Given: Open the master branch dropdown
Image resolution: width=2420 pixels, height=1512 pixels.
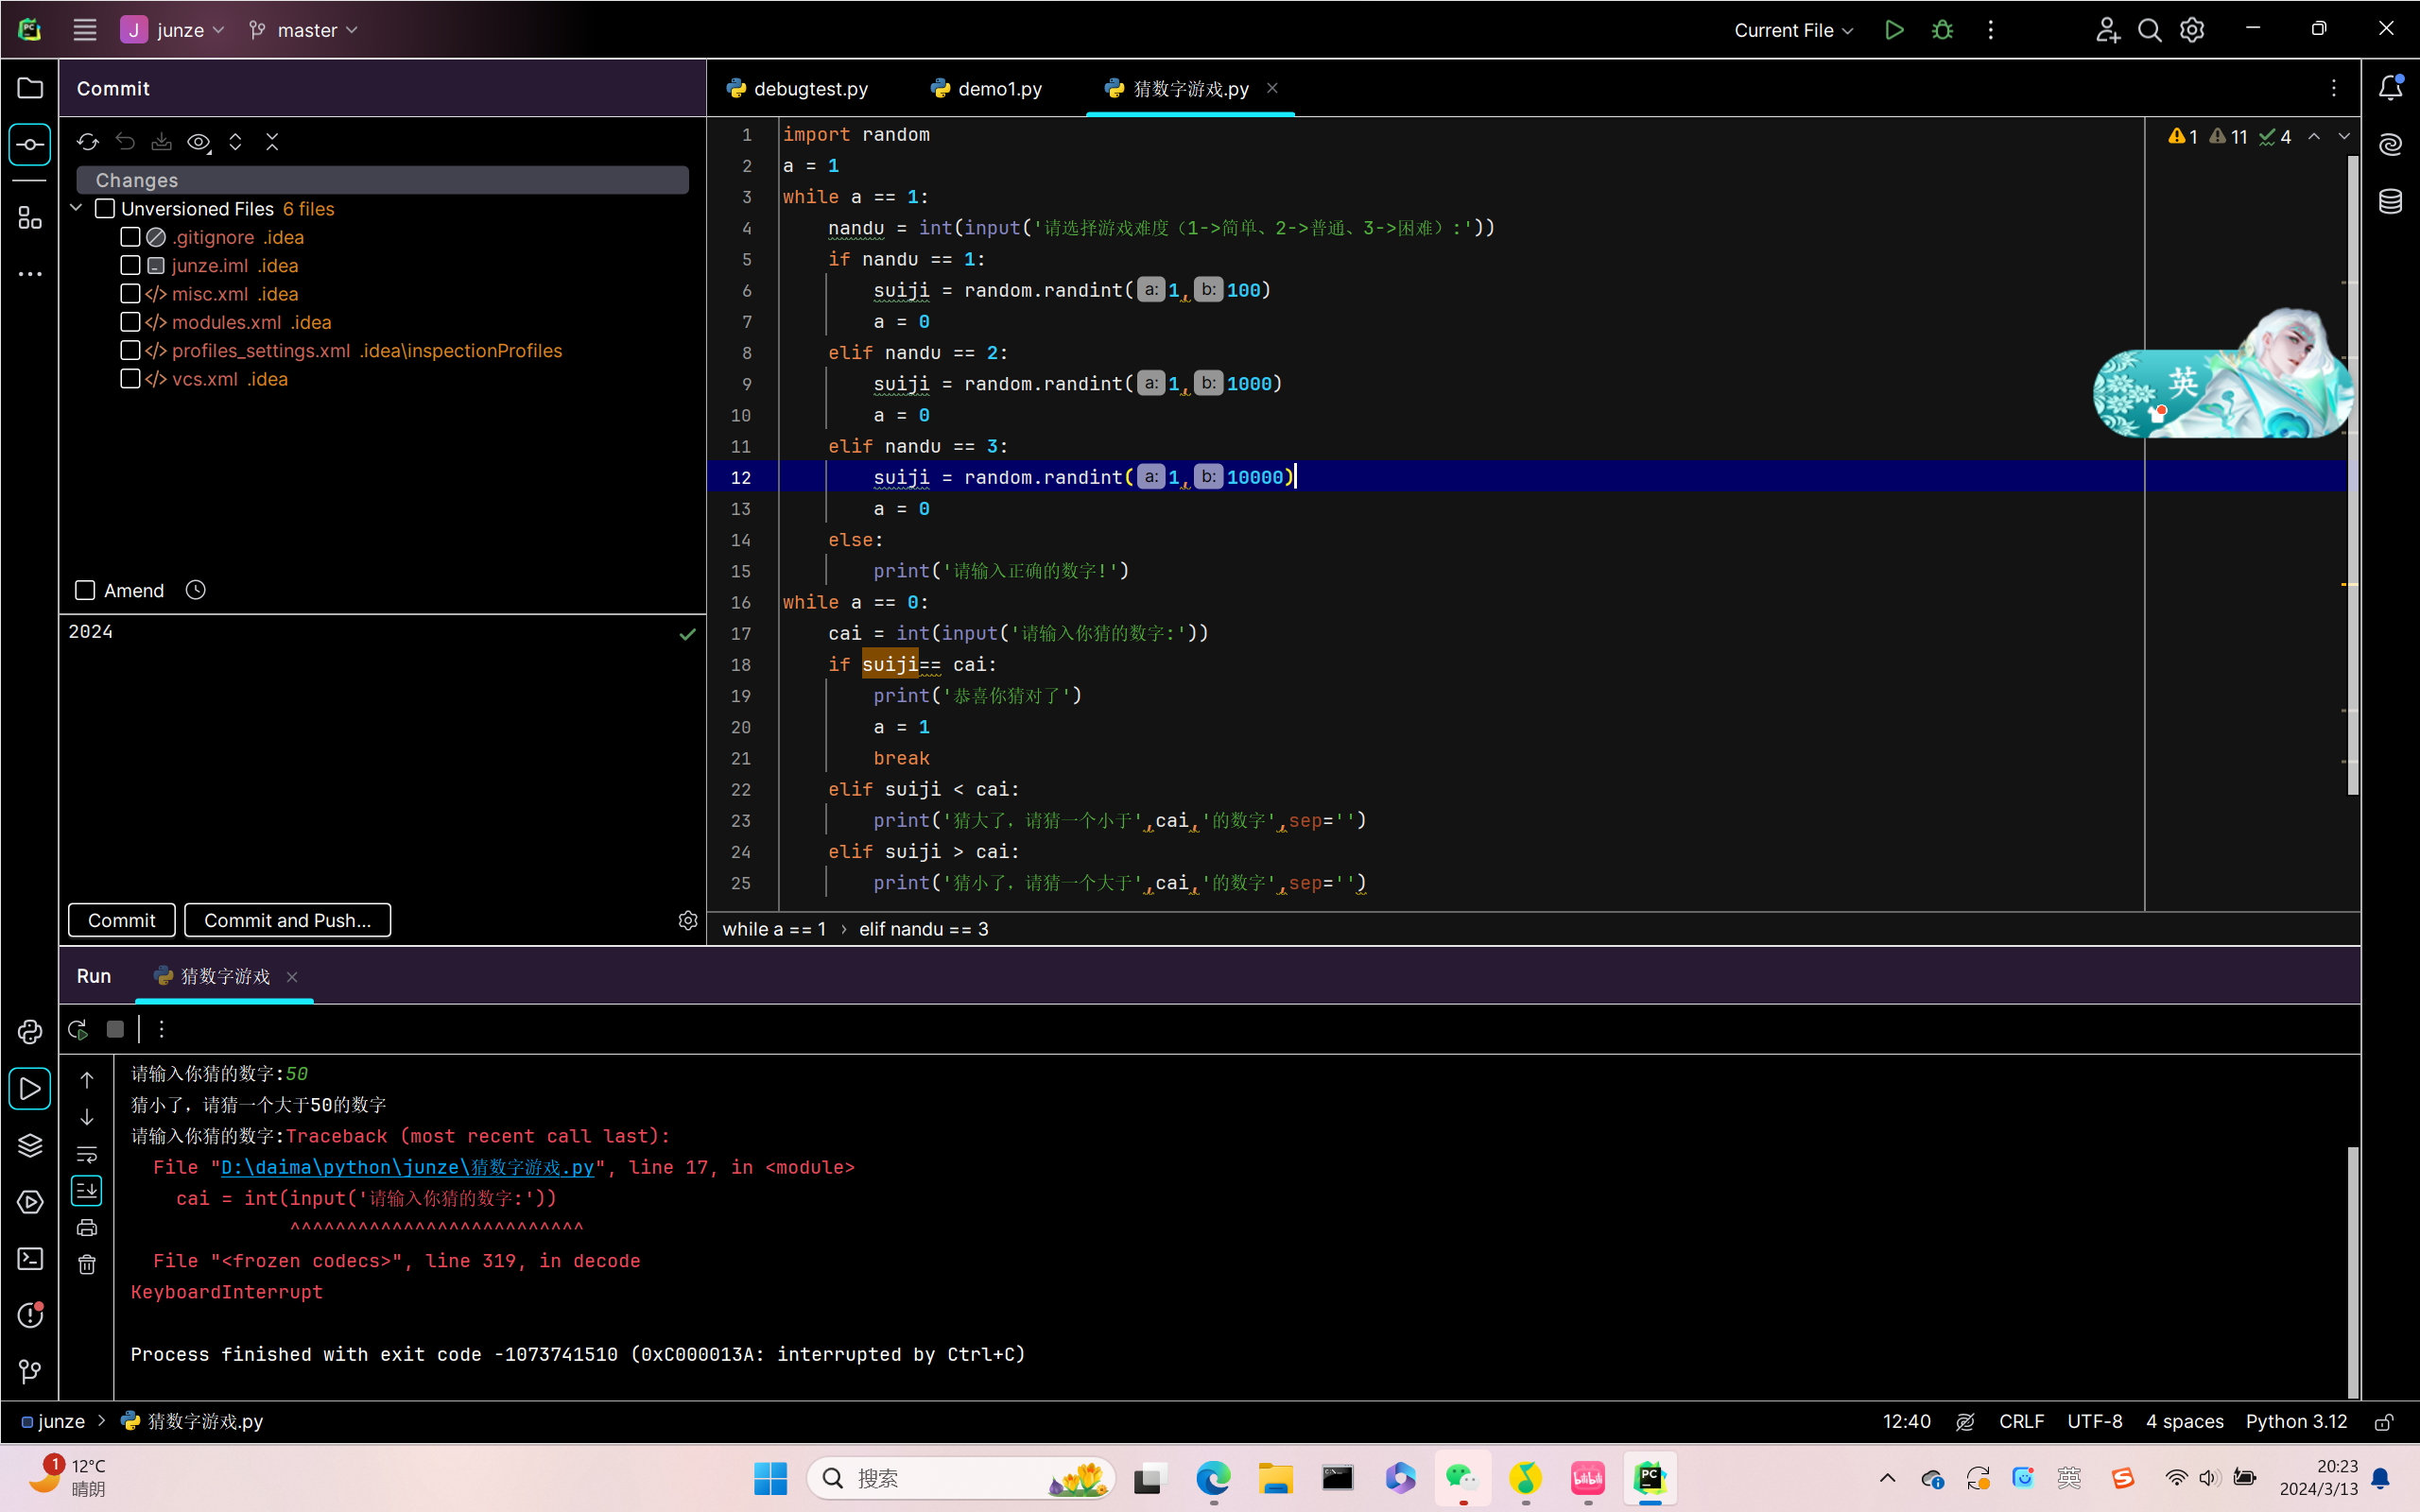Looking at the screenshot, I should [x=304, y=30].
